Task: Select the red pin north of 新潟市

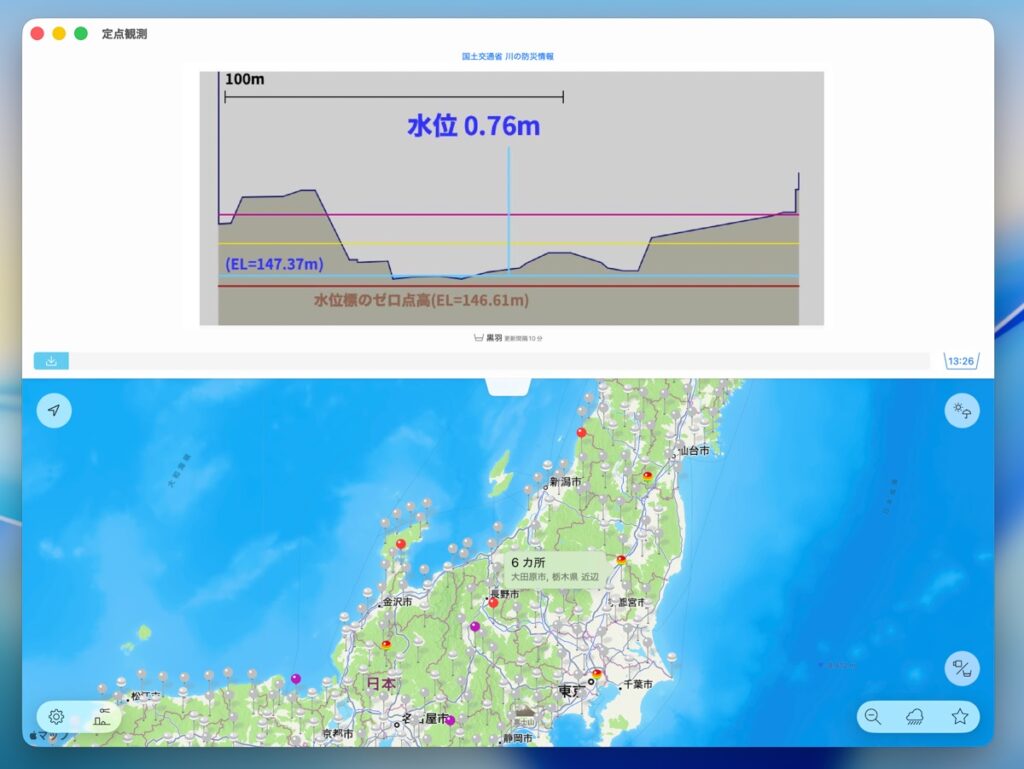Action: (x=581, y=432)
